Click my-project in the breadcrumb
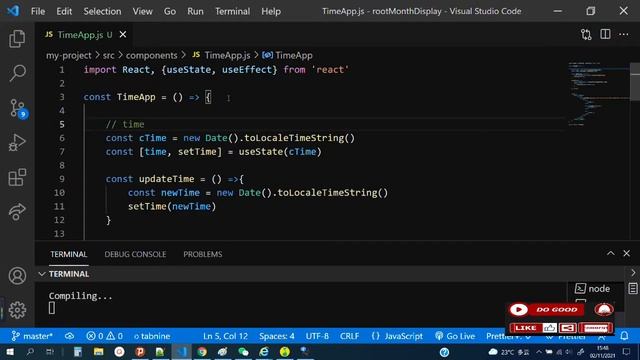640x360 pixels. [x=69, y=55]
